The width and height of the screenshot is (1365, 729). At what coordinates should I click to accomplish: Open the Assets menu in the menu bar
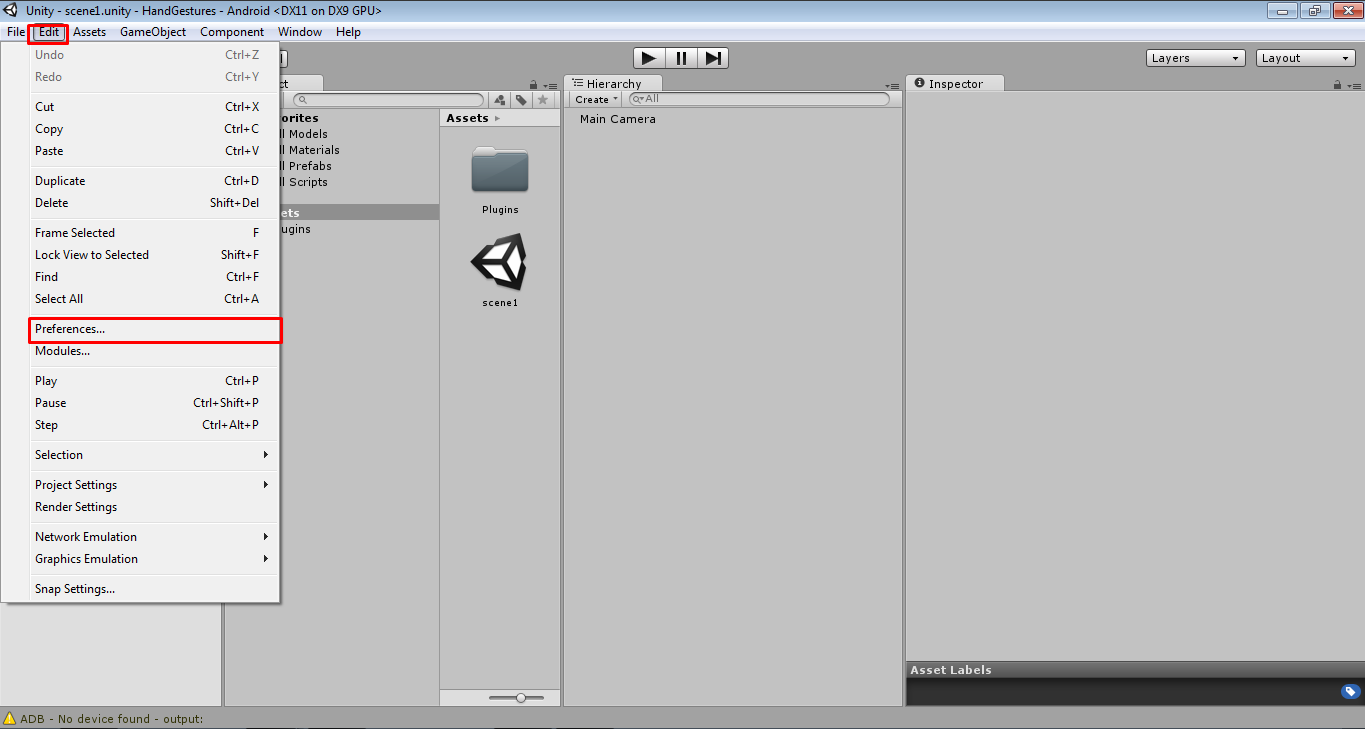coord(89,32)
